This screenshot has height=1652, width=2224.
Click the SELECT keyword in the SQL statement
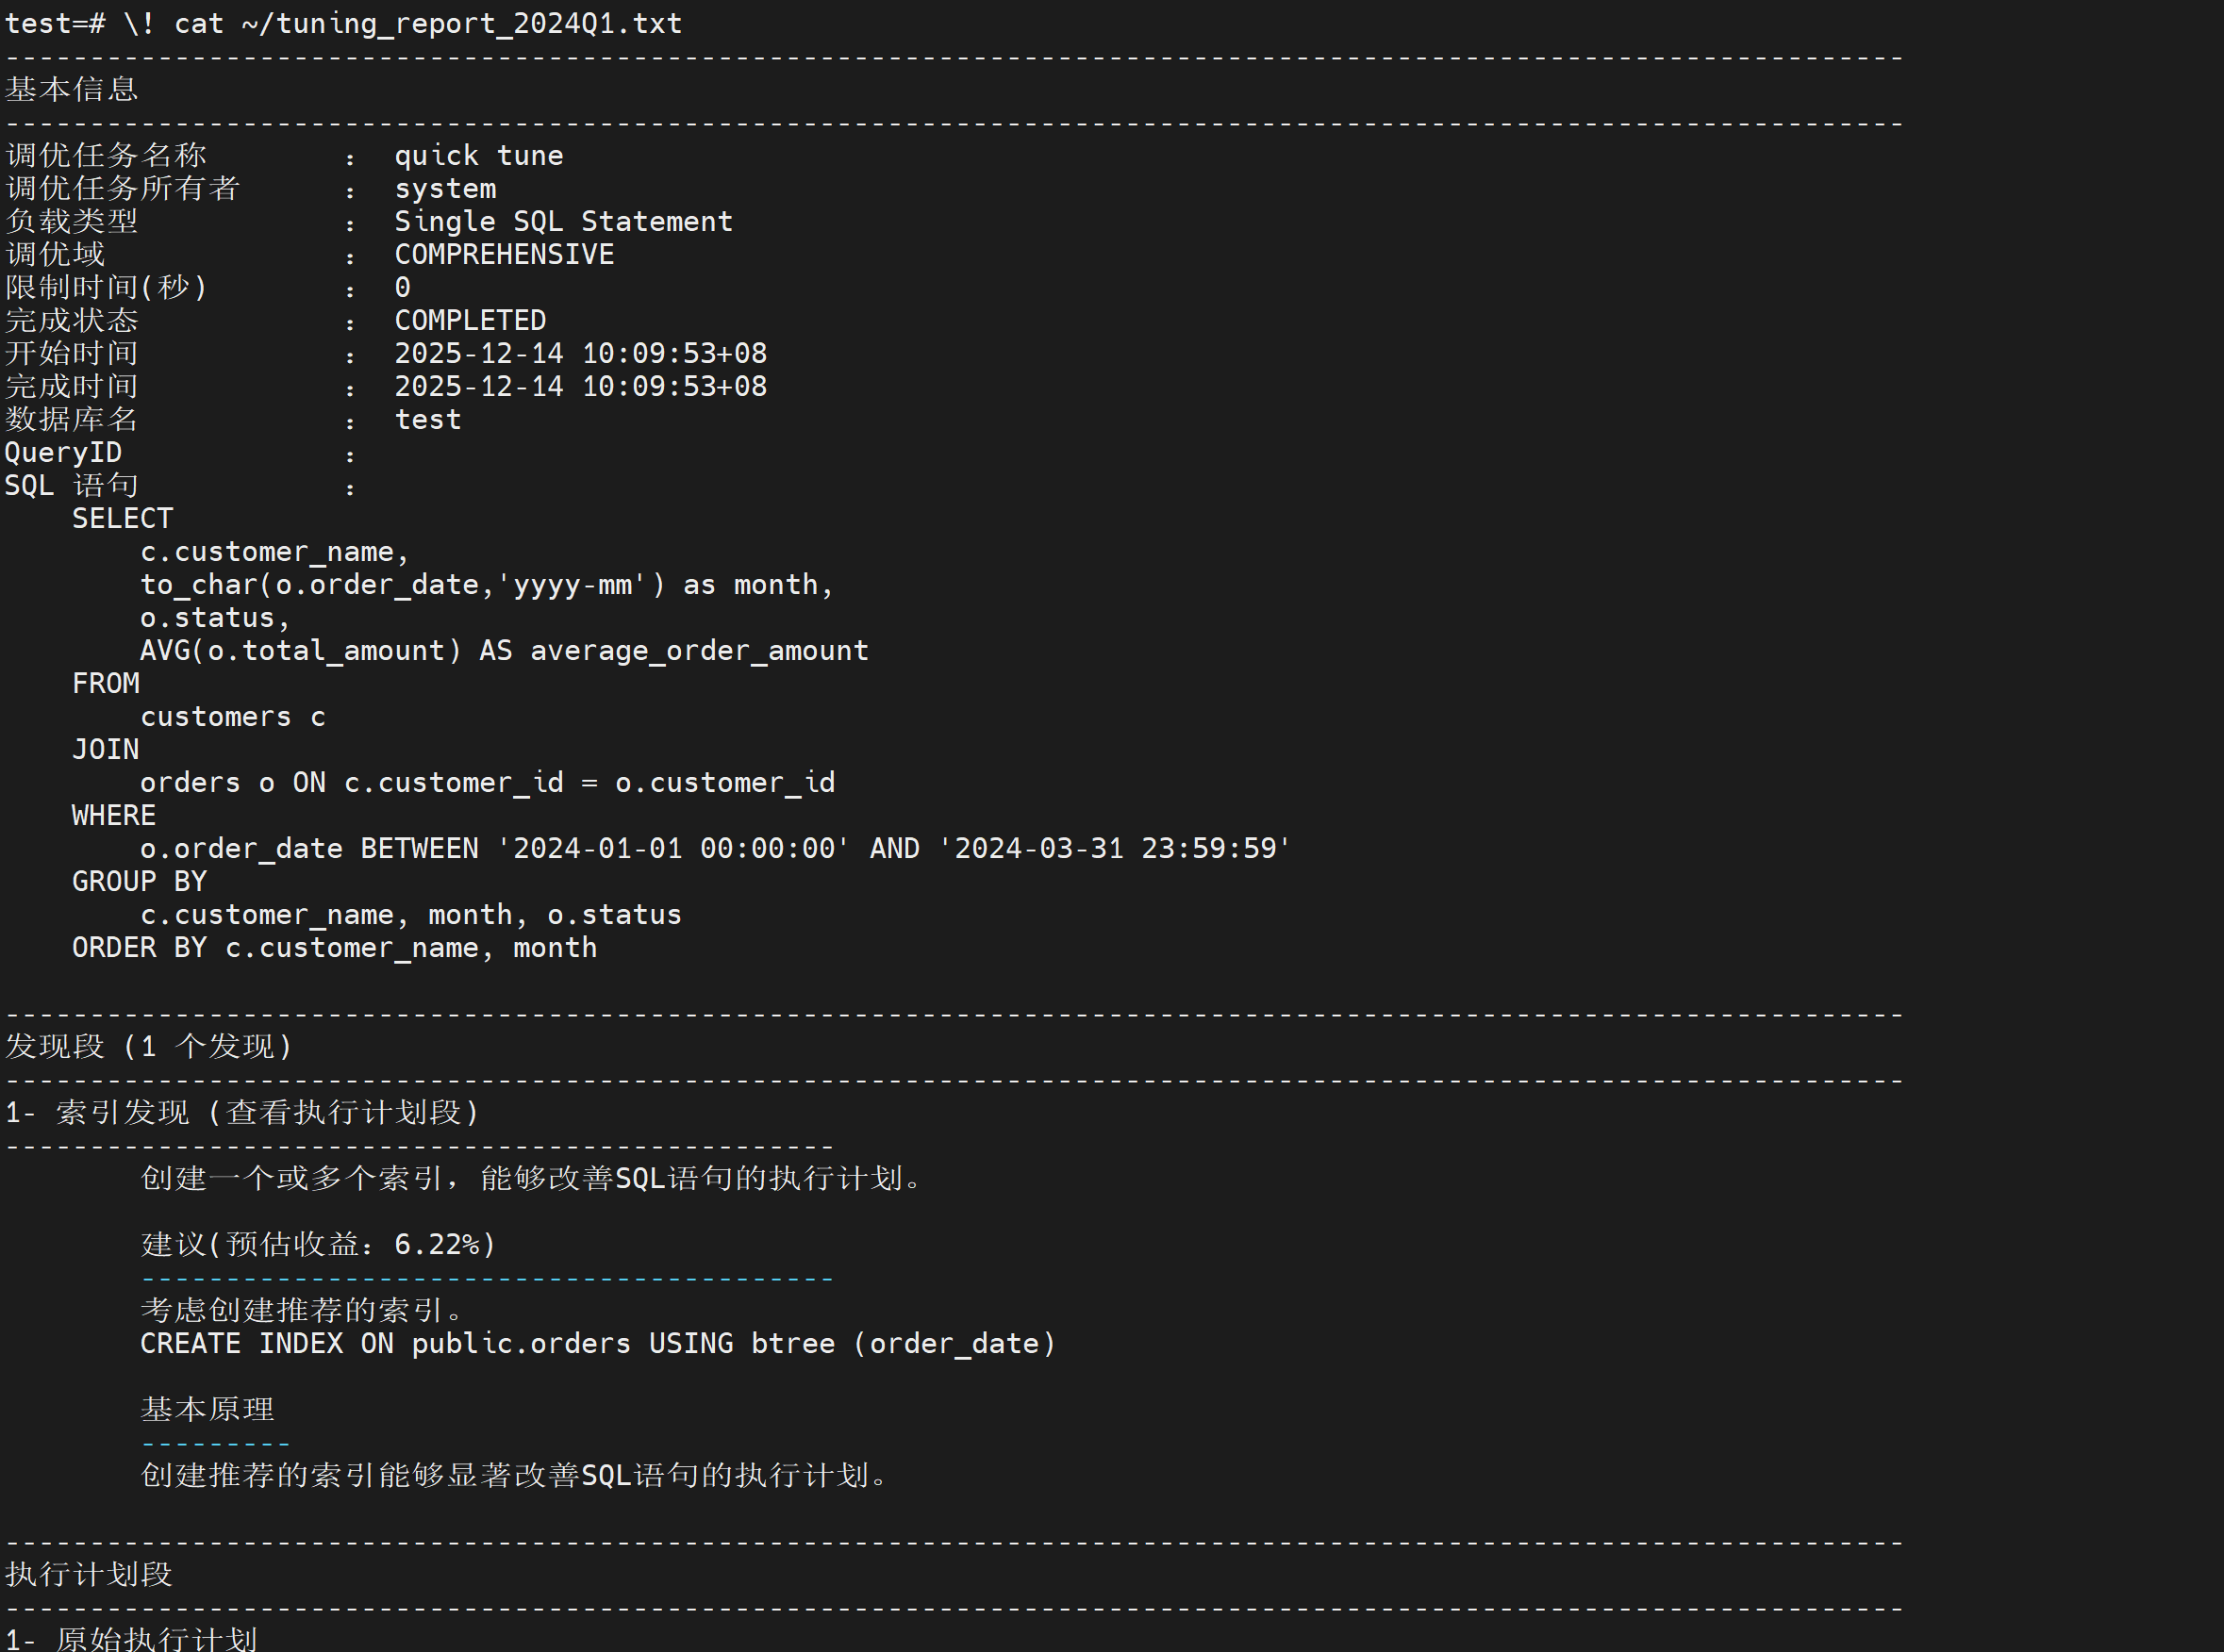pos(122,518)
